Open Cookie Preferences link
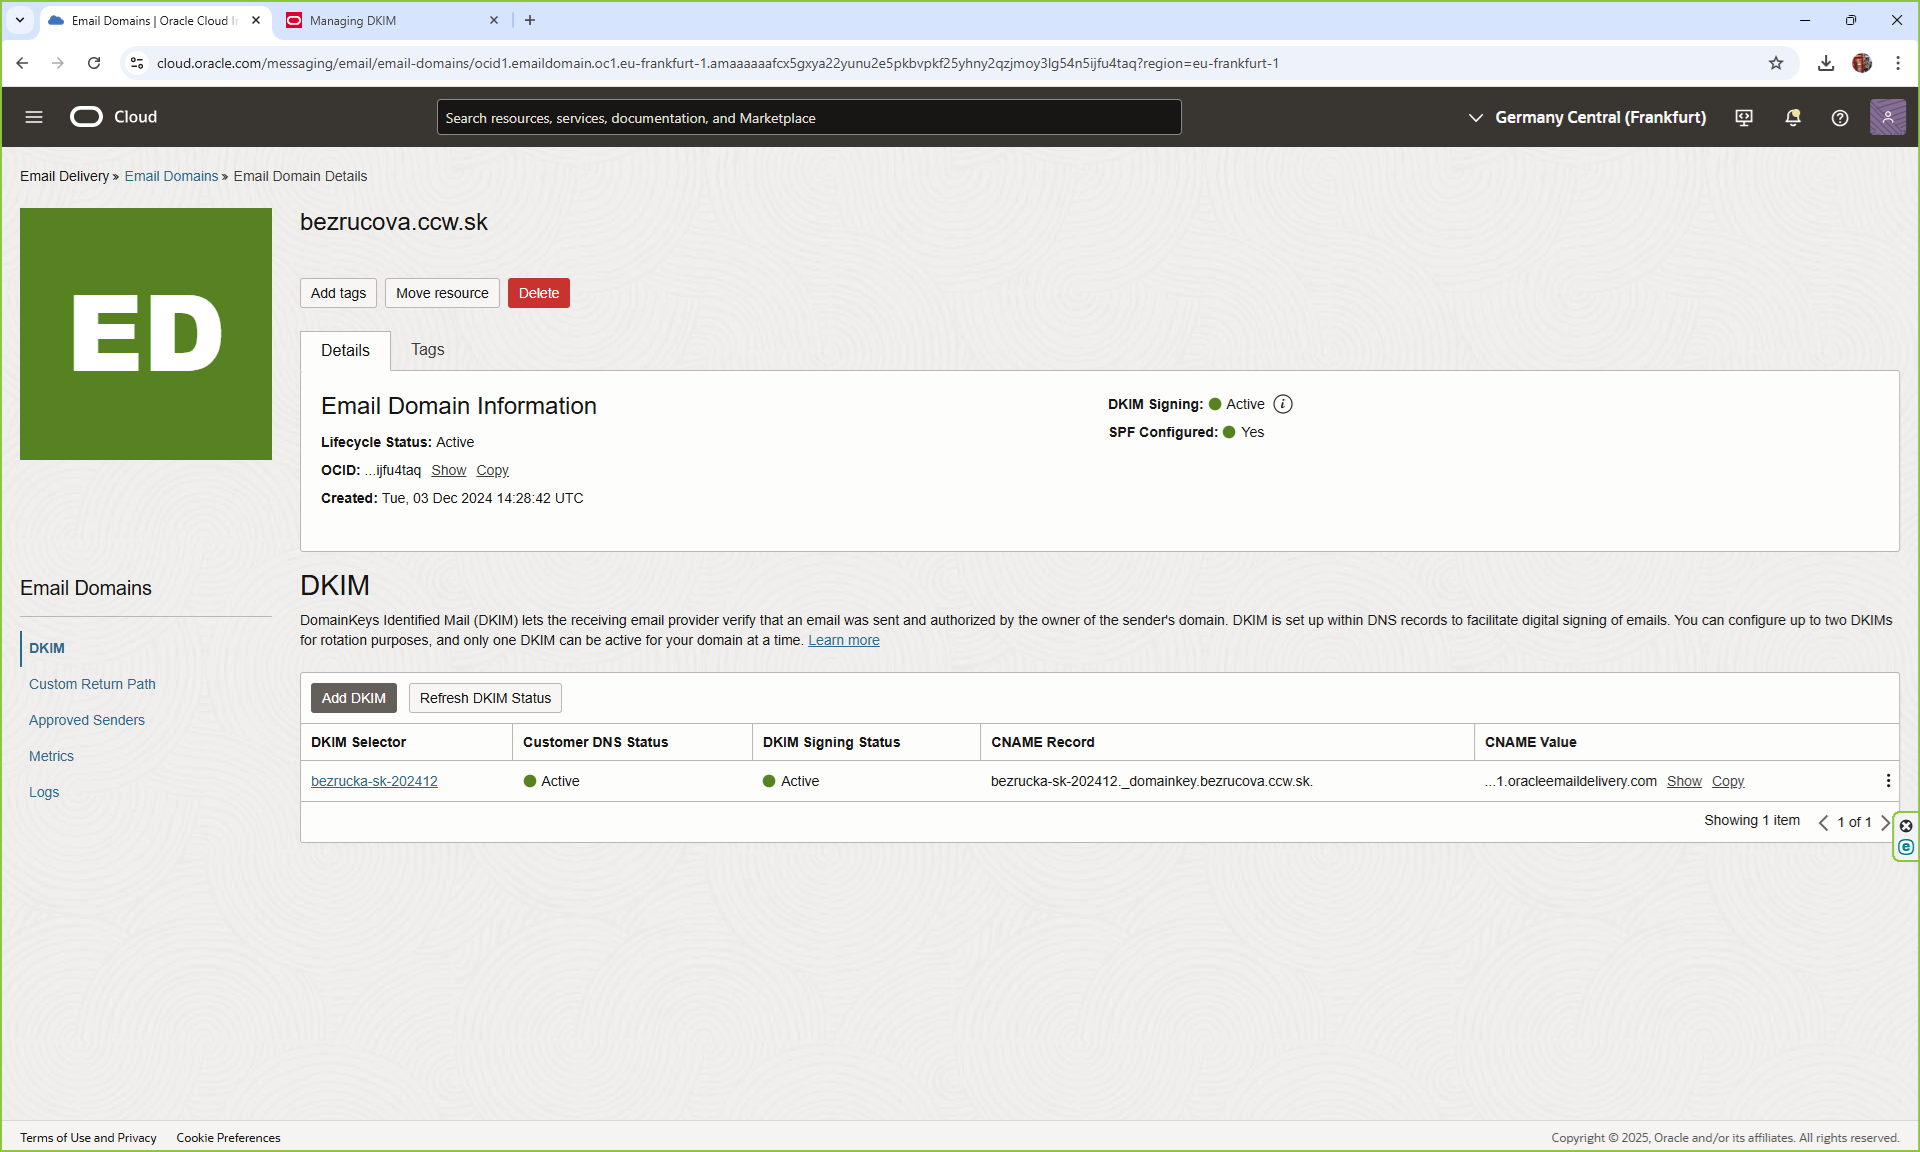 (x=228, y=1138)
